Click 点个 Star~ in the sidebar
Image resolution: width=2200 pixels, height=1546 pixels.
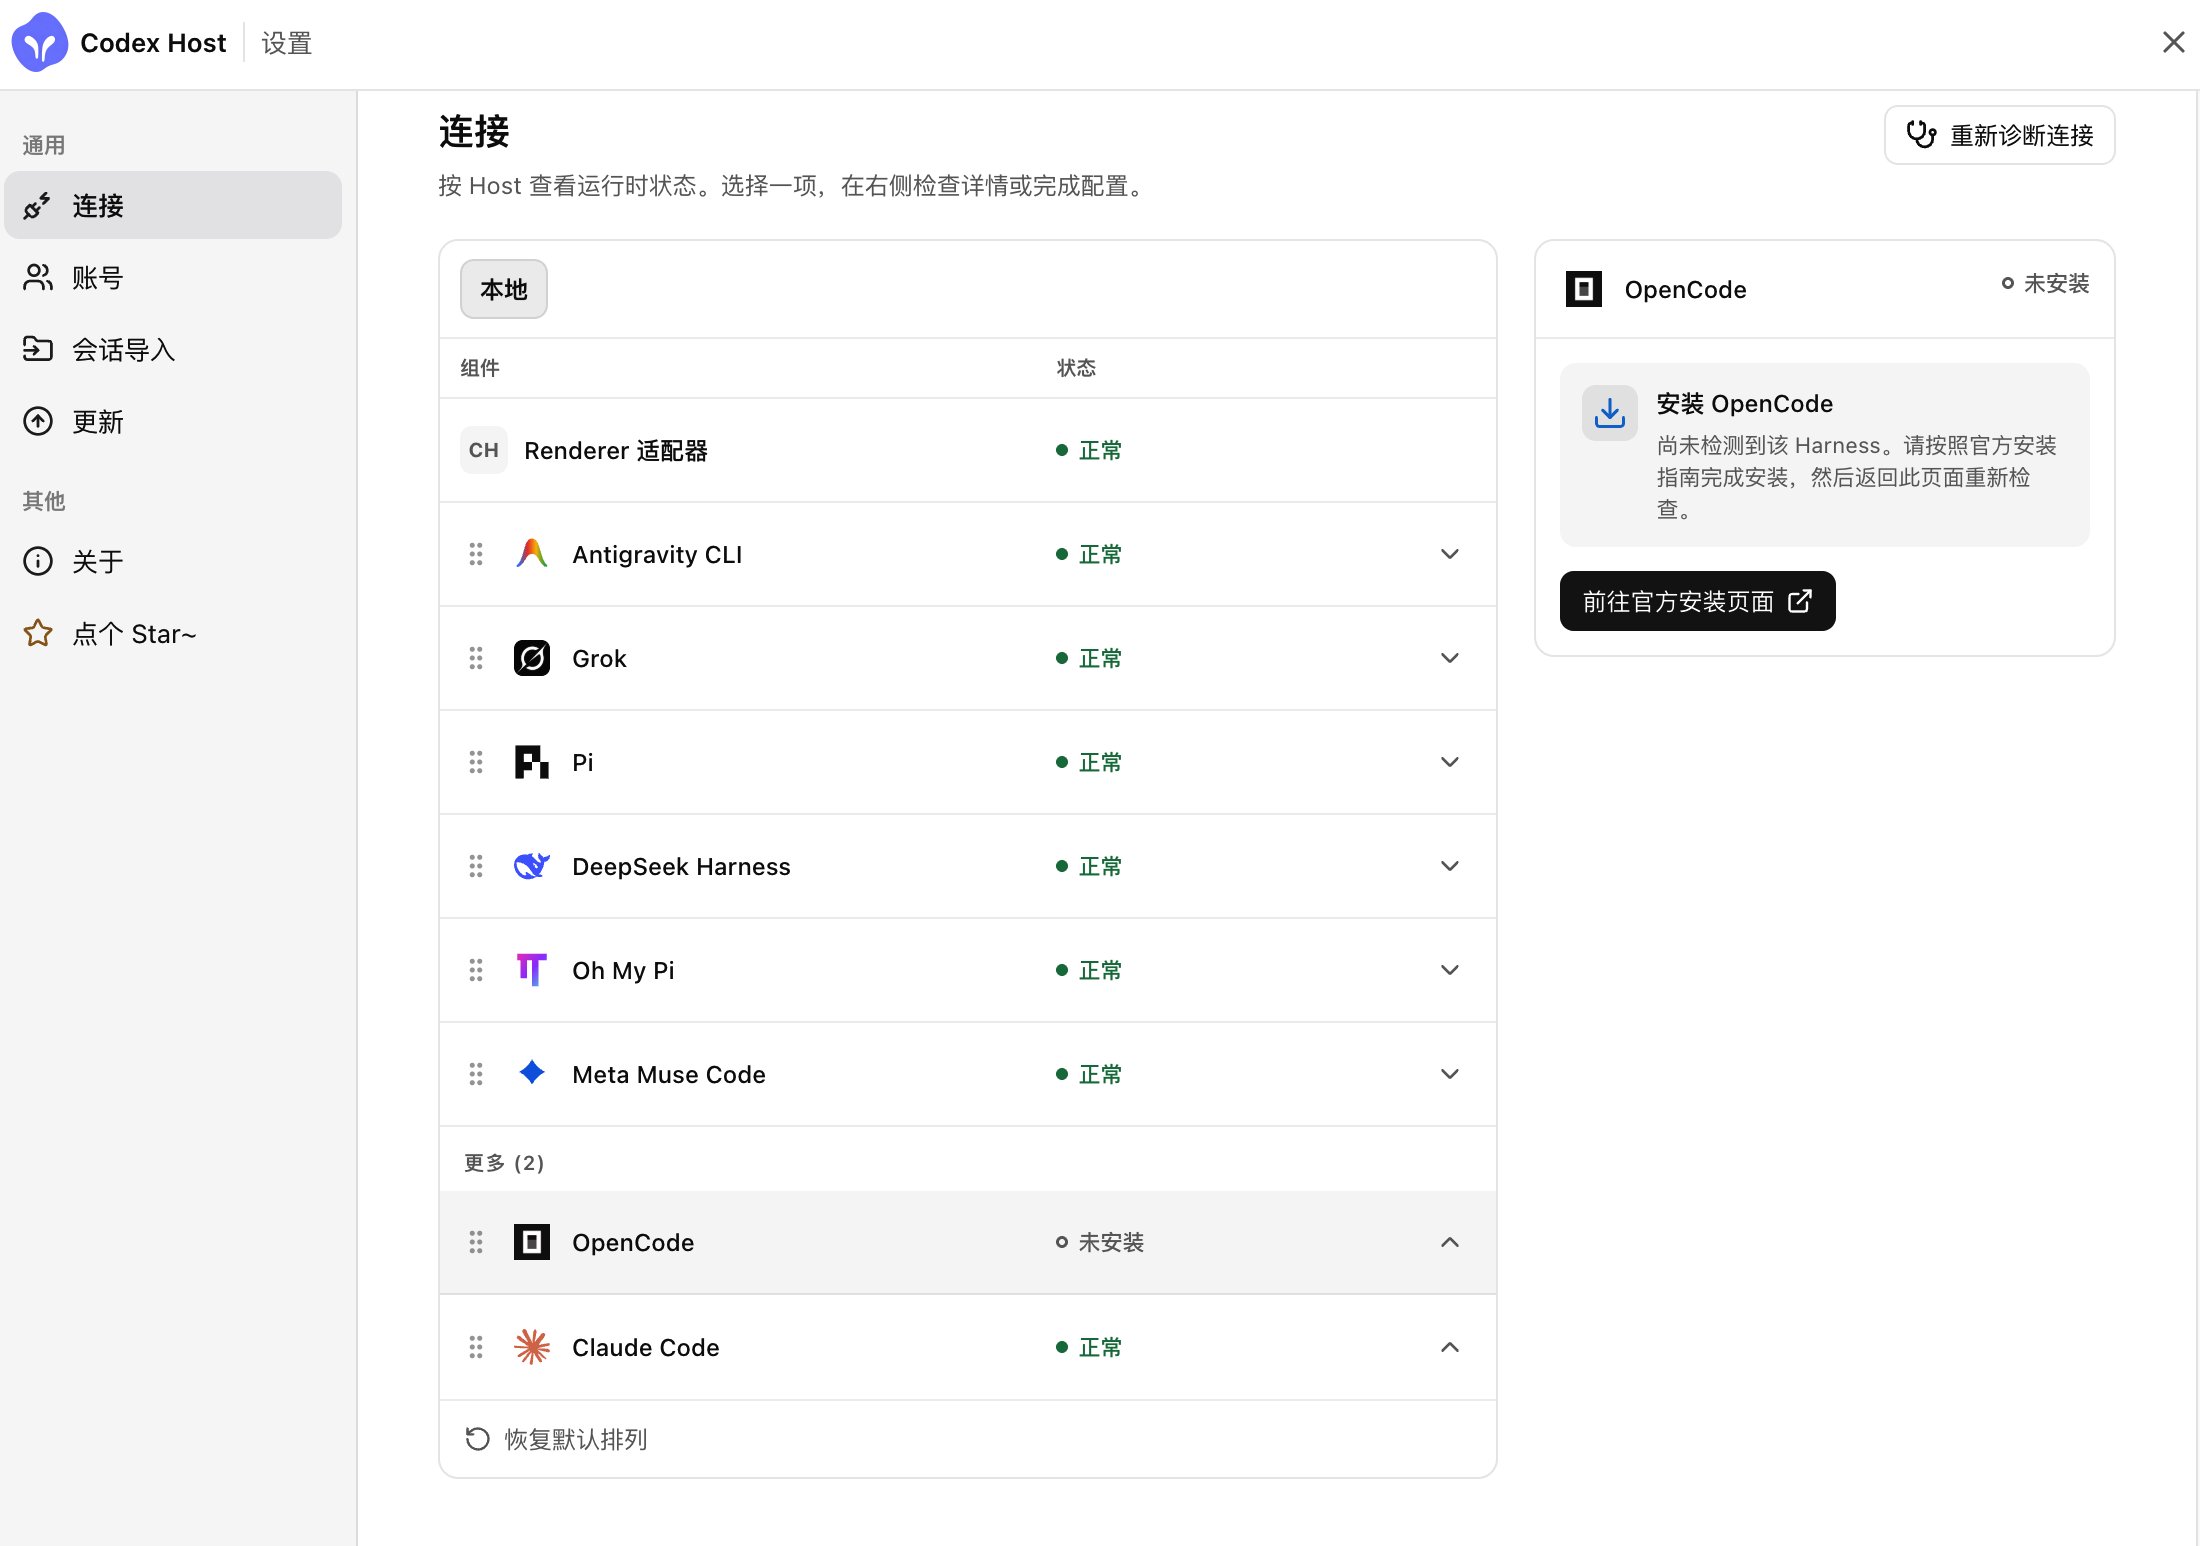[x=173, y=633]
